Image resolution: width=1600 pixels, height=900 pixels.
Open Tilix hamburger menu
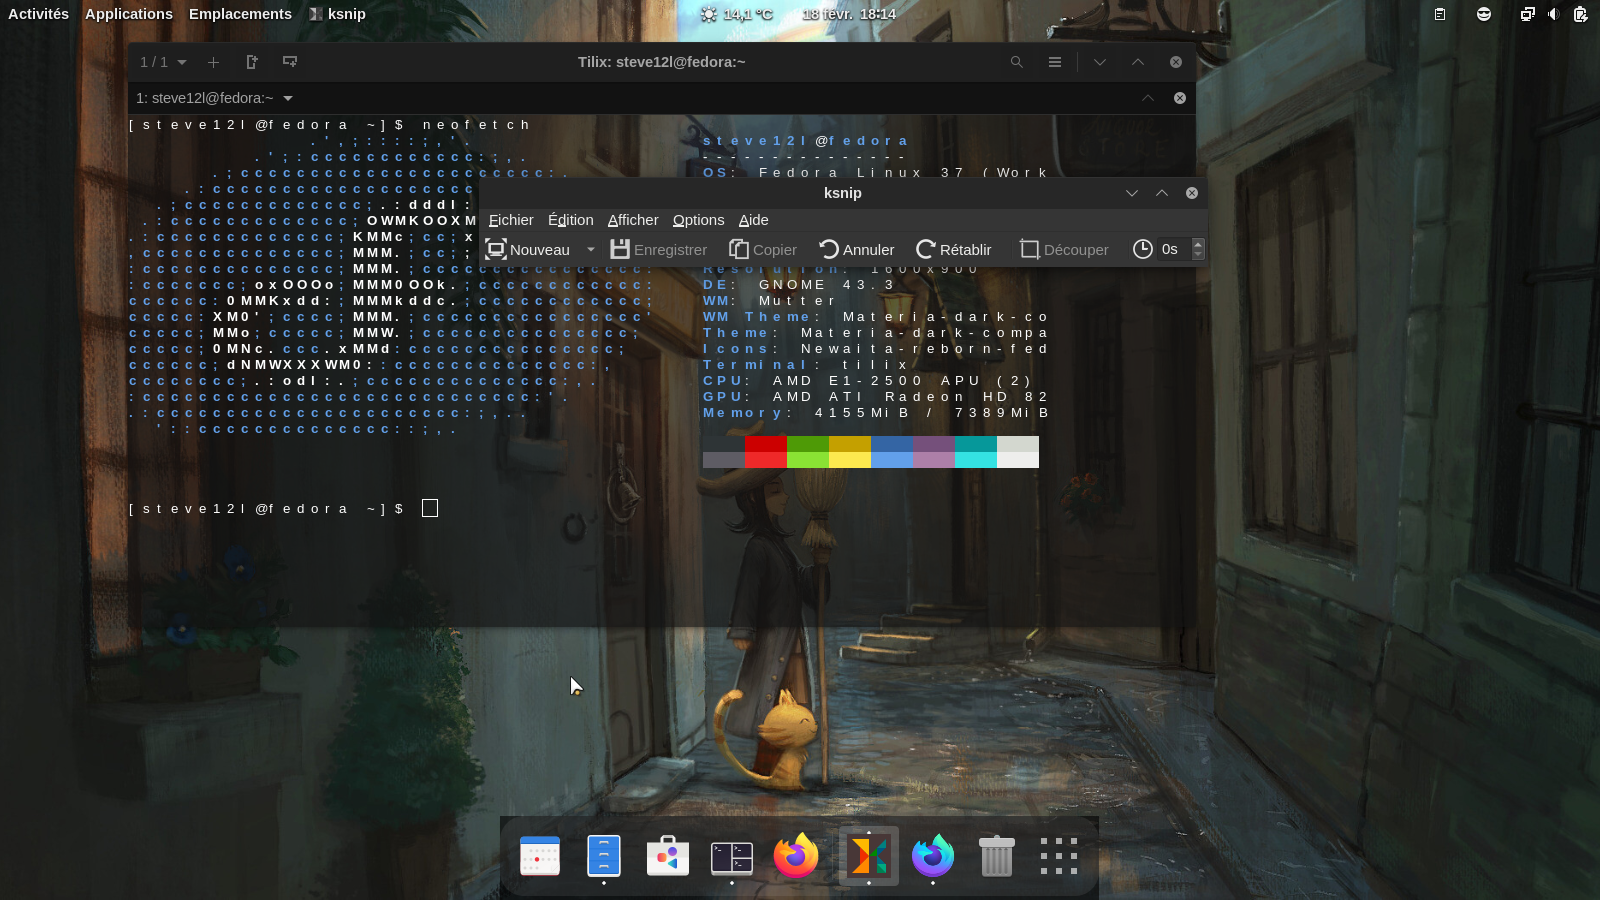[x=1055, y=62]
